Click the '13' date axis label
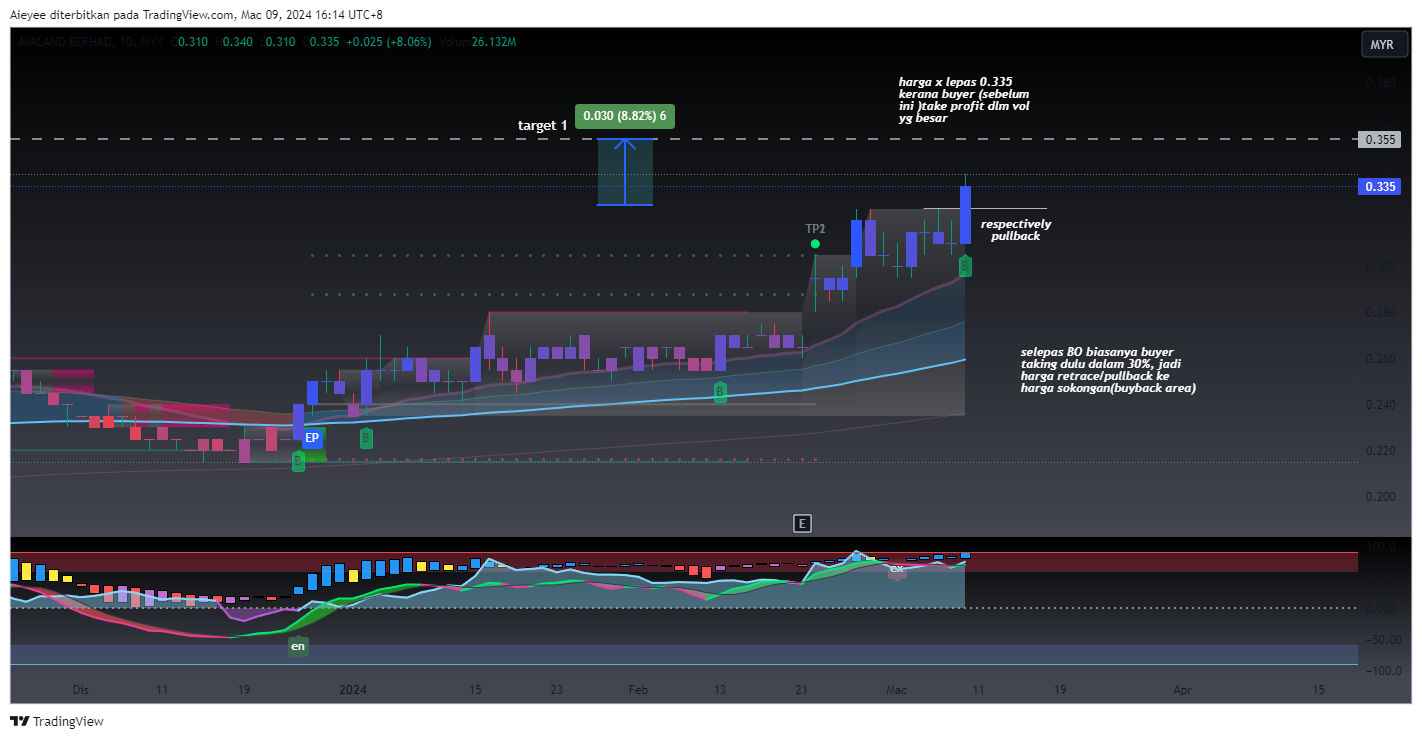 [720, 690]
